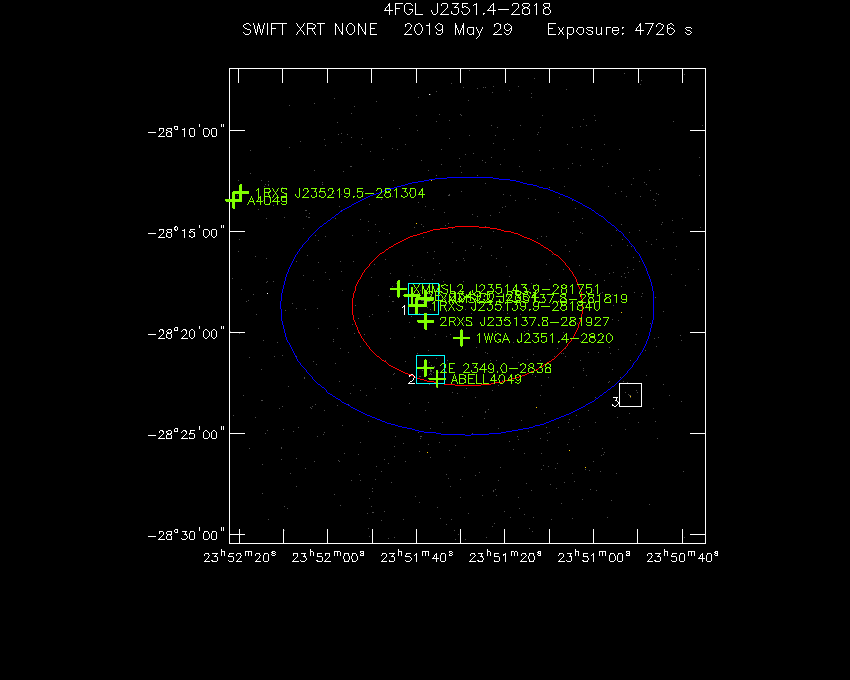Image resolution: width=850 pixels, height=680 pixels.
Task: Click the declination label -28°10'00"
Action: coord(186,132)
